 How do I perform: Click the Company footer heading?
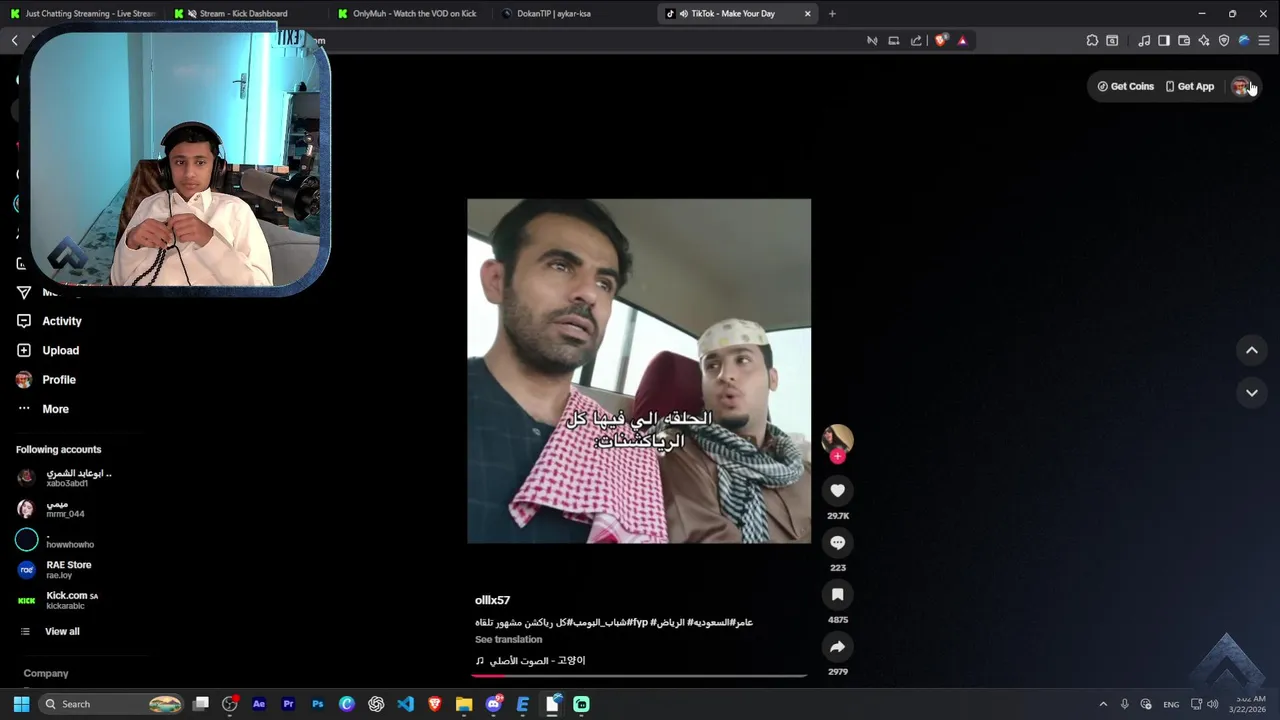click(46, 673)
